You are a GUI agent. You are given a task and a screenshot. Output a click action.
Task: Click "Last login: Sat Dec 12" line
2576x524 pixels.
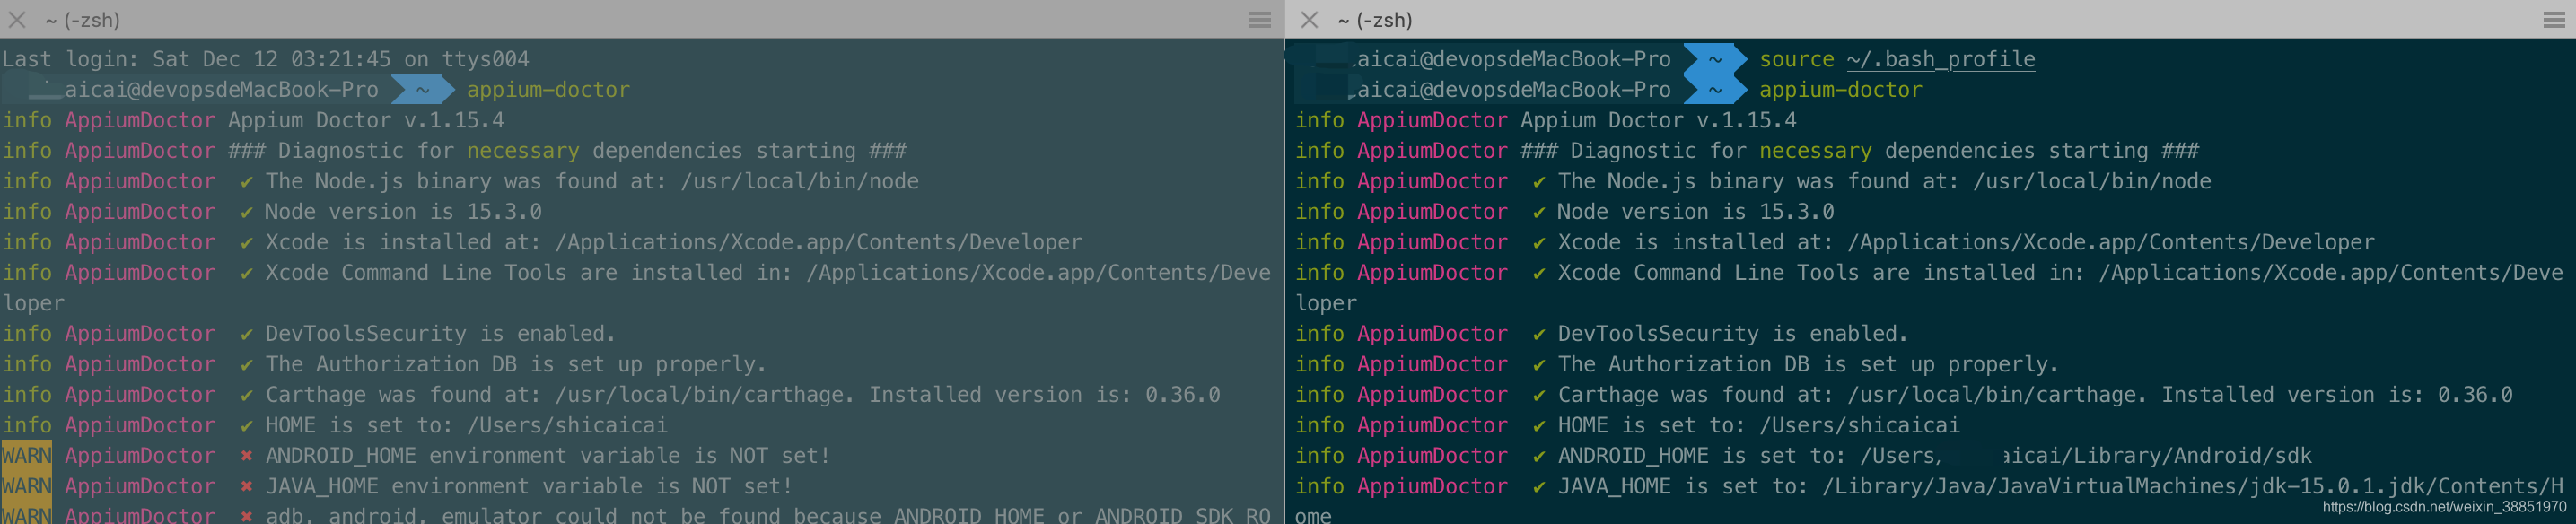265,59
